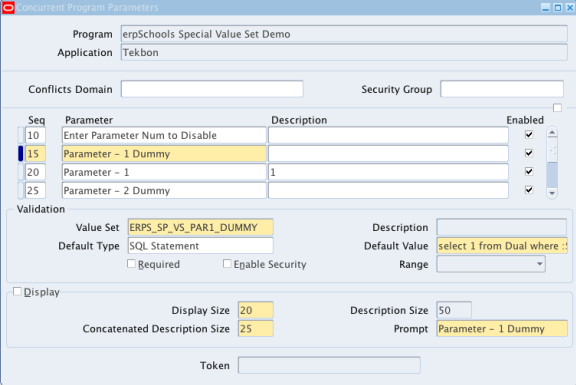Select the Parameter - 1 name field
576x385 pixels.
(x=164, y=172)
